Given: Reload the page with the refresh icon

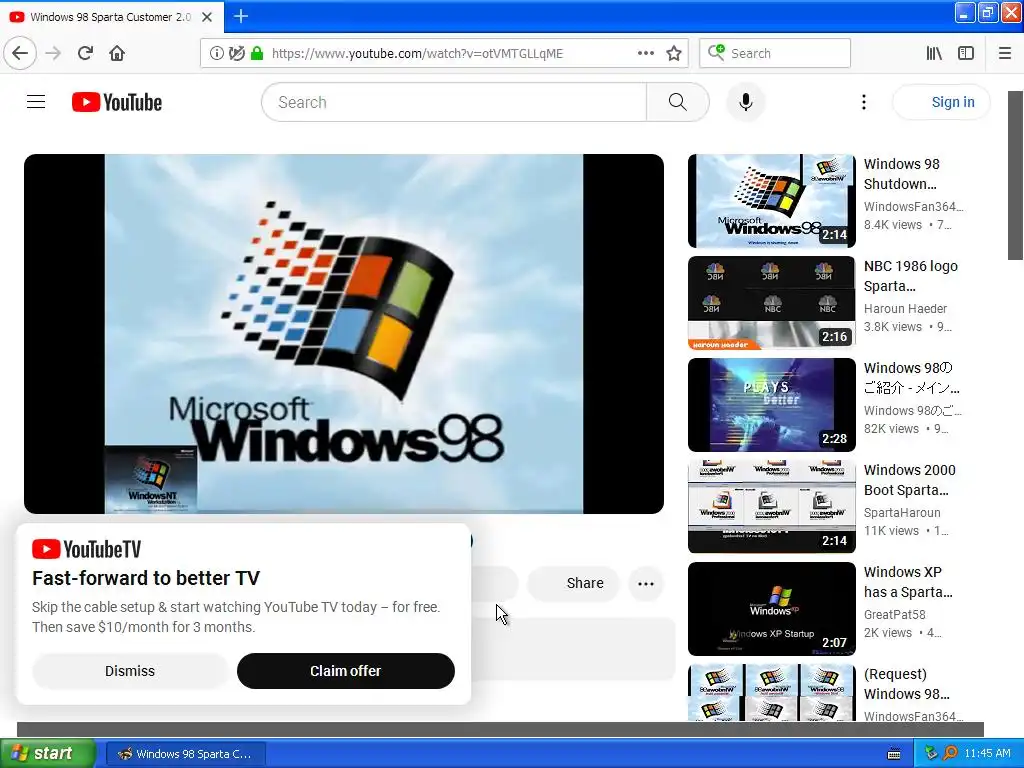Looking at the screenshot, I should click(x=85, y=53).
